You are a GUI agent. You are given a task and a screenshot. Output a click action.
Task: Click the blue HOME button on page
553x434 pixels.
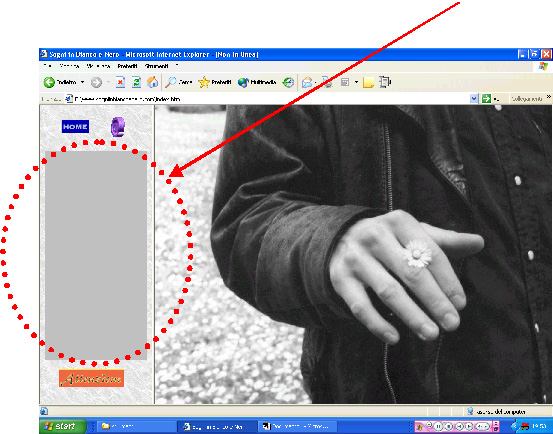(75, 127)
